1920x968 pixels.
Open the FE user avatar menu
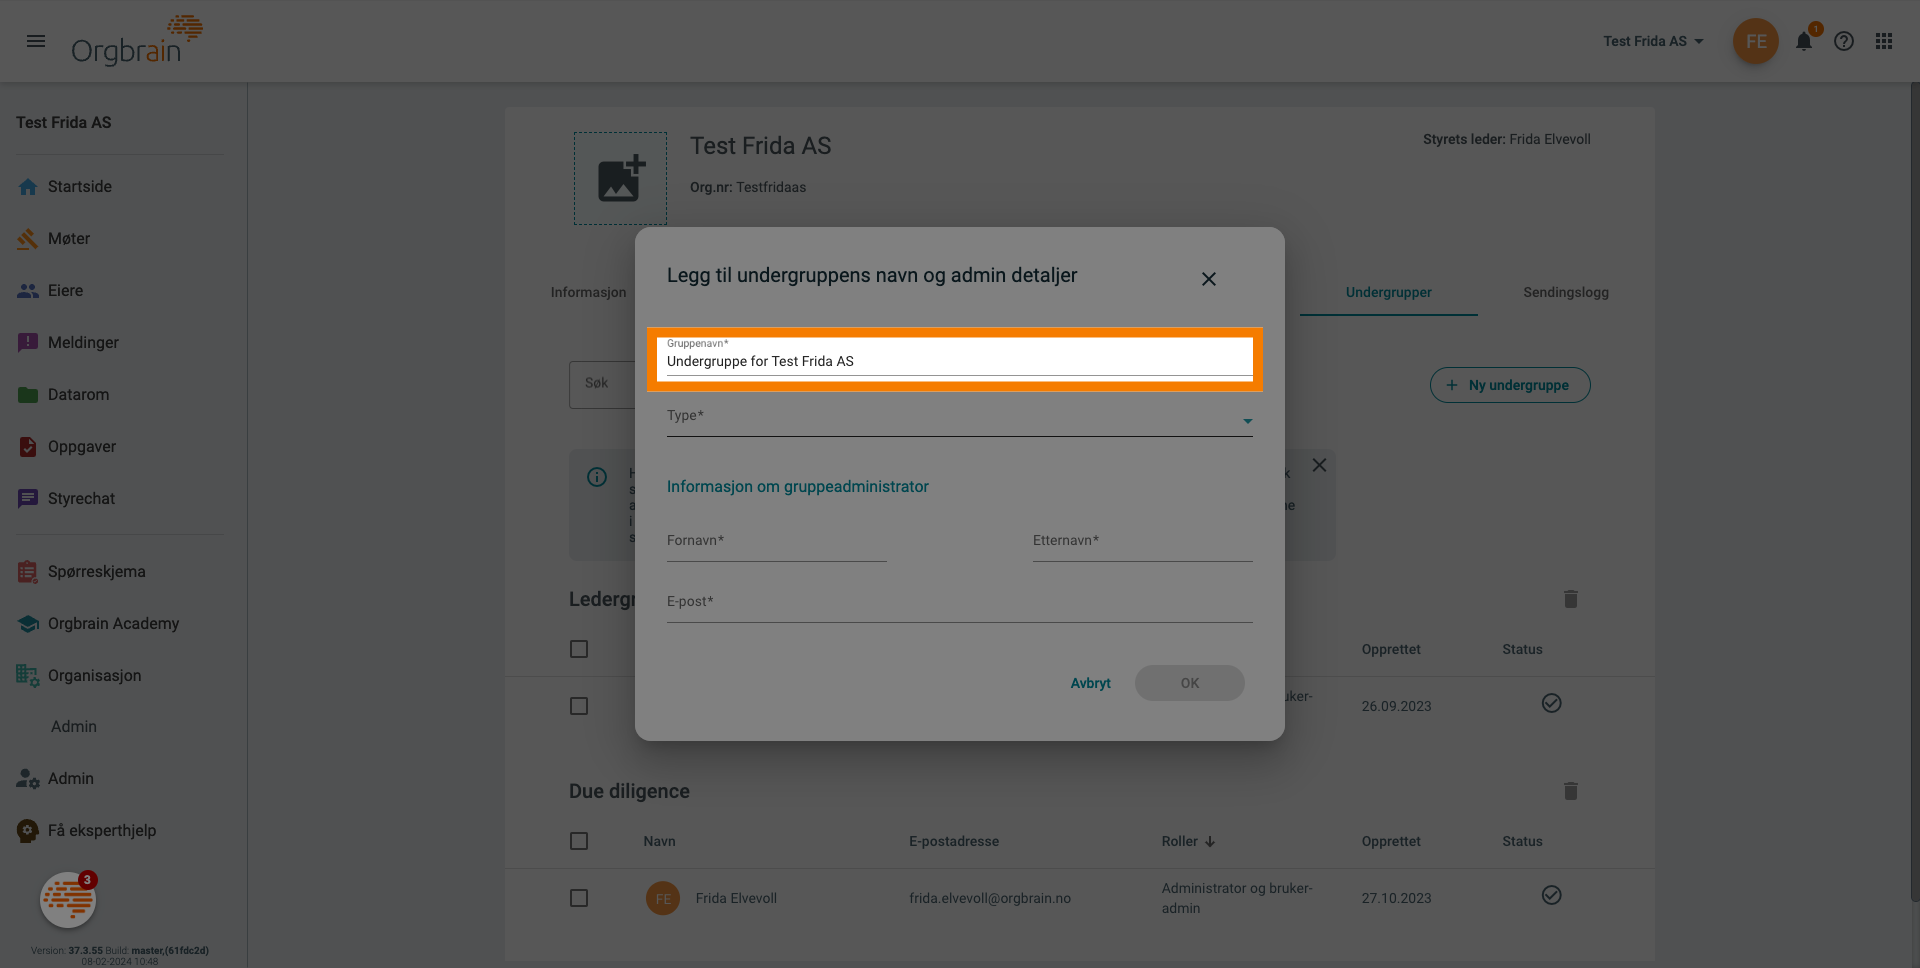[1755, 41]
